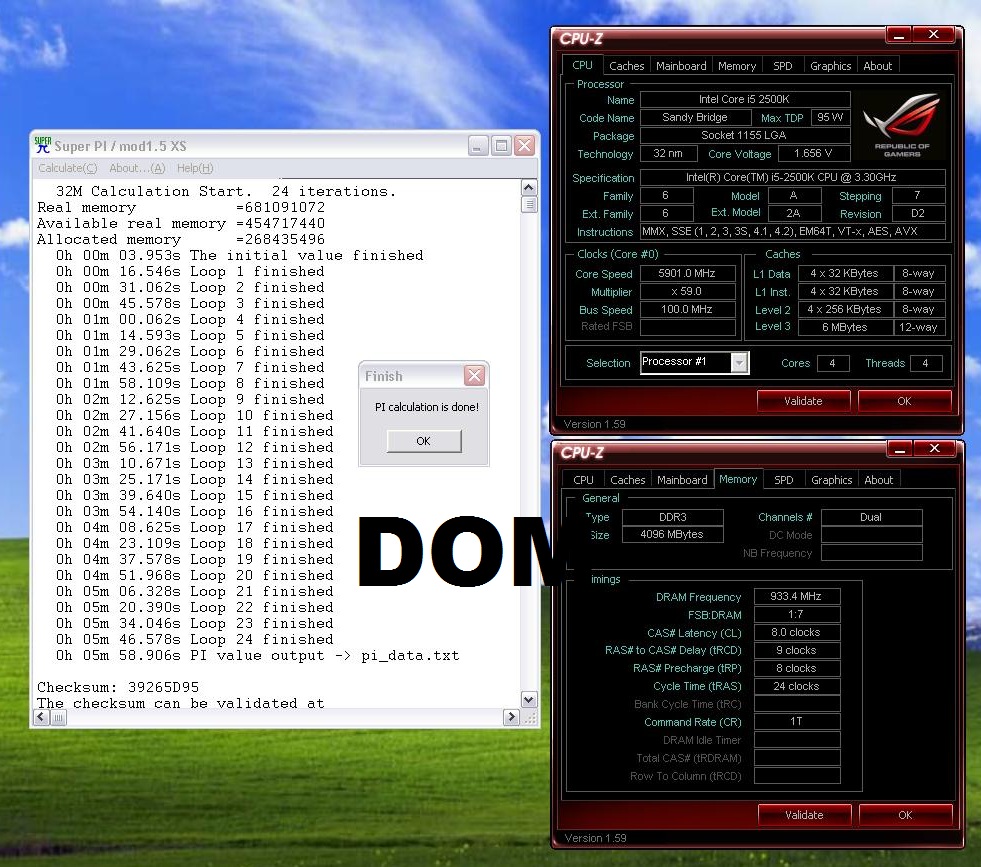Click Validate in upper CPU-Z window

[803, 401]
